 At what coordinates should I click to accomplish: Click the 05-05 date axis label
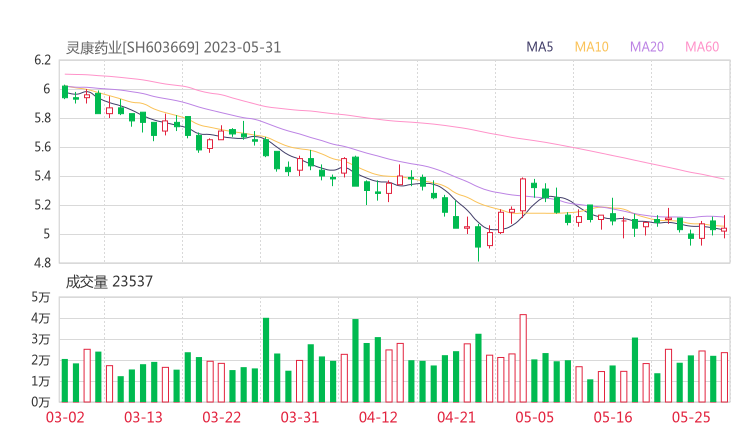[534, 417]
